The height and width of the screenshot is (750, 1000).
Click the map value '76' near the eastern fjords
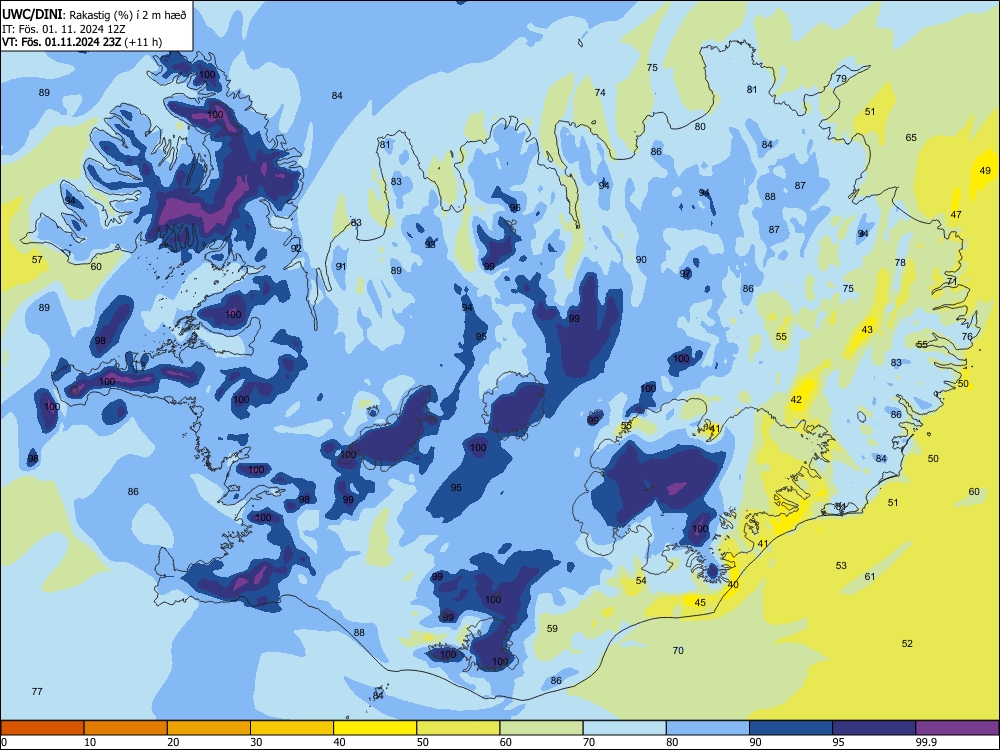(x=967, y=337)
